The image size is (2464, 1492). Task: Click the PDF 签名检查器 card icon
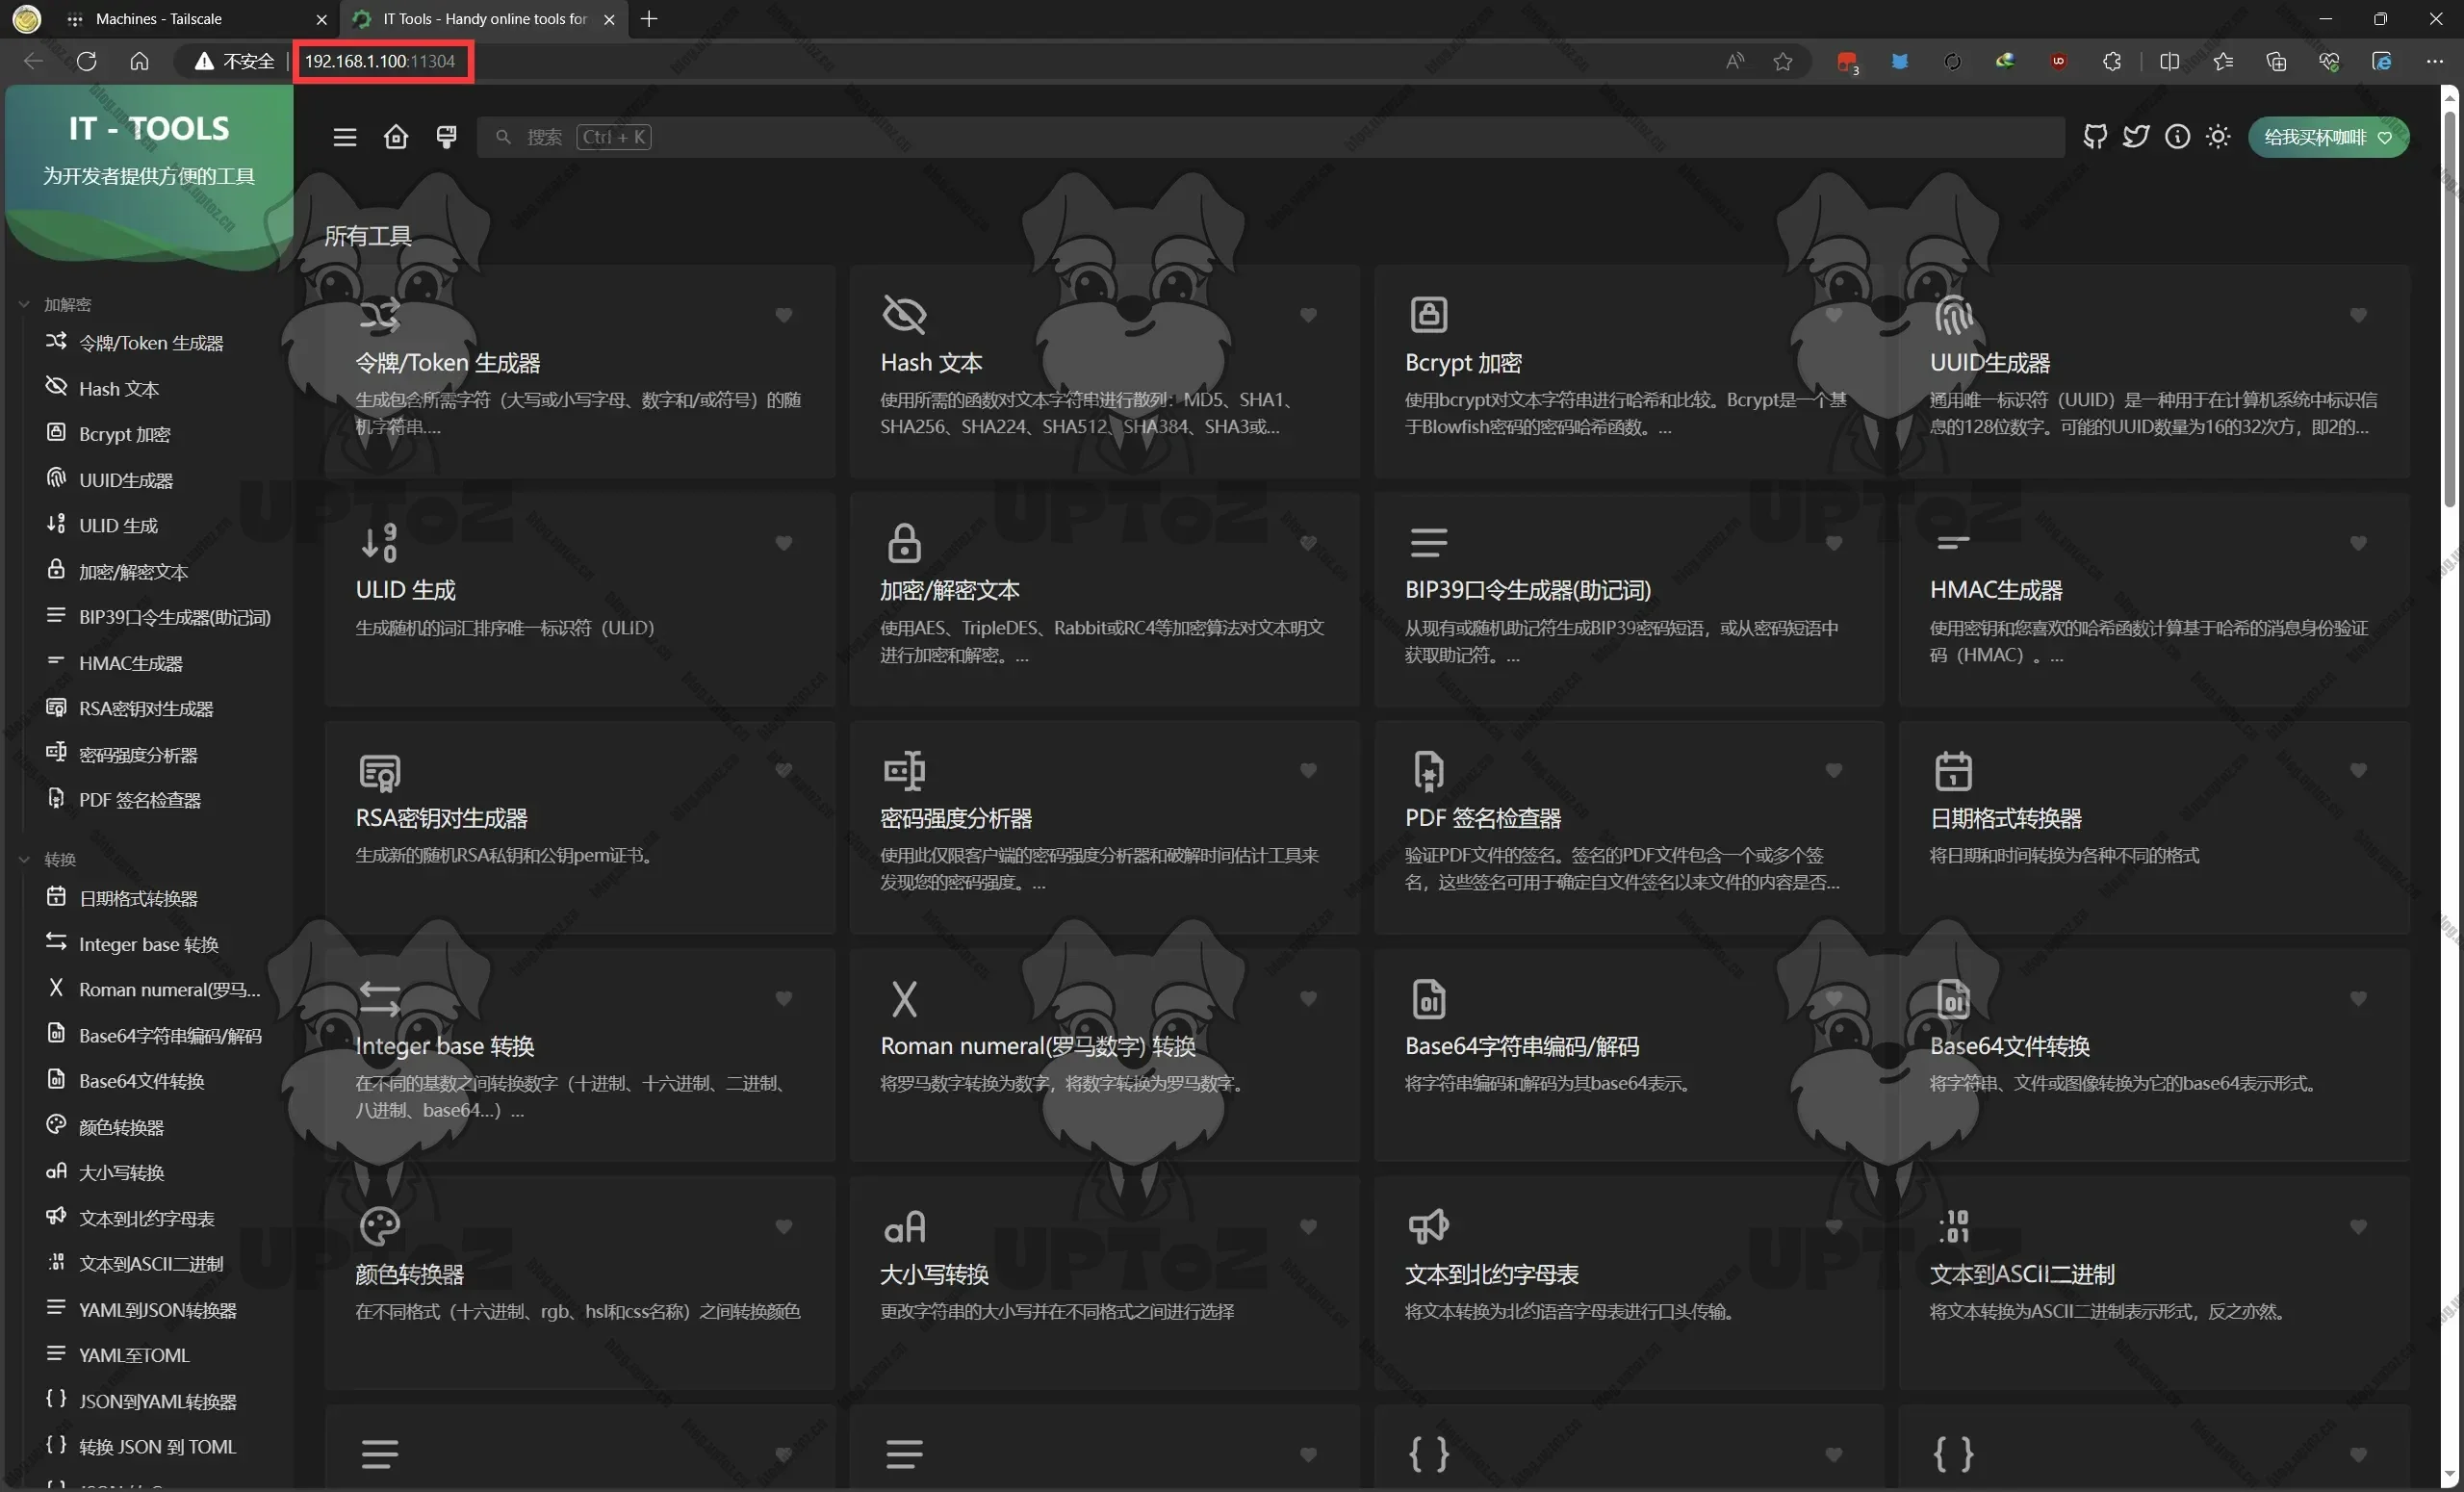coord(1429,771)
